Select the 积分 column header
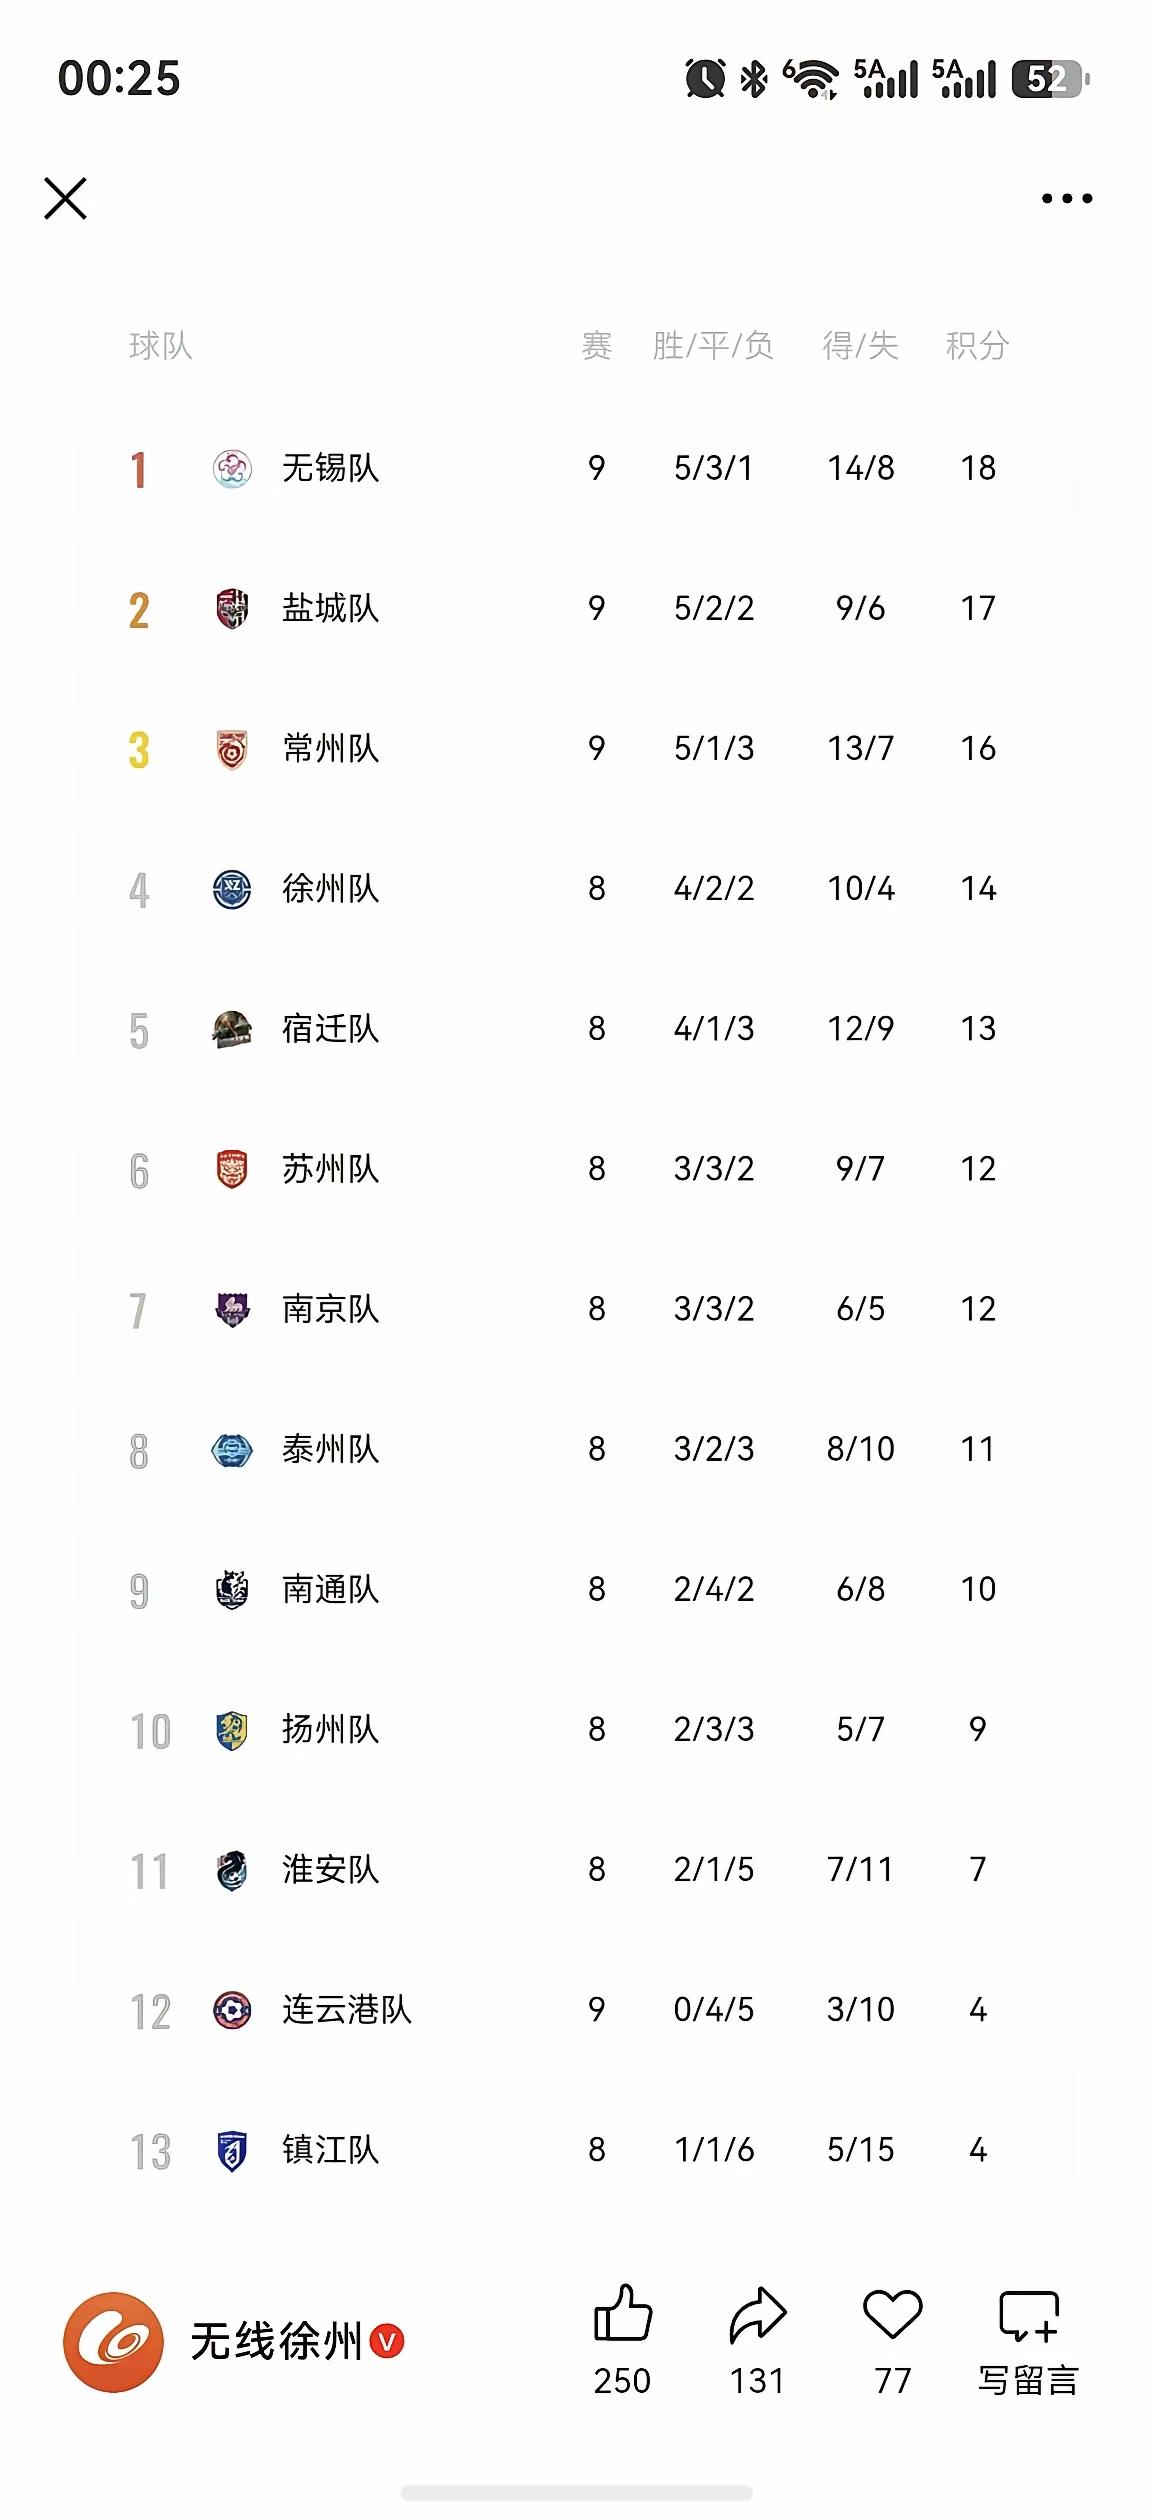This screenshot has height=2520, width=1152. point(977,346)
